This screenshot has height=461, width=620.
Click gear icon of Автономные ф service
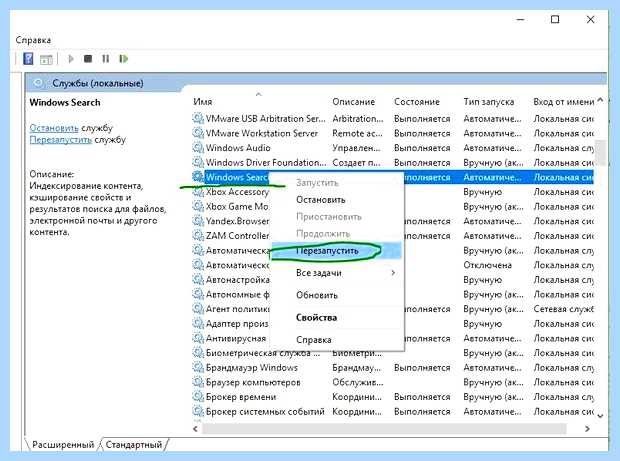(x=198, y=294)
